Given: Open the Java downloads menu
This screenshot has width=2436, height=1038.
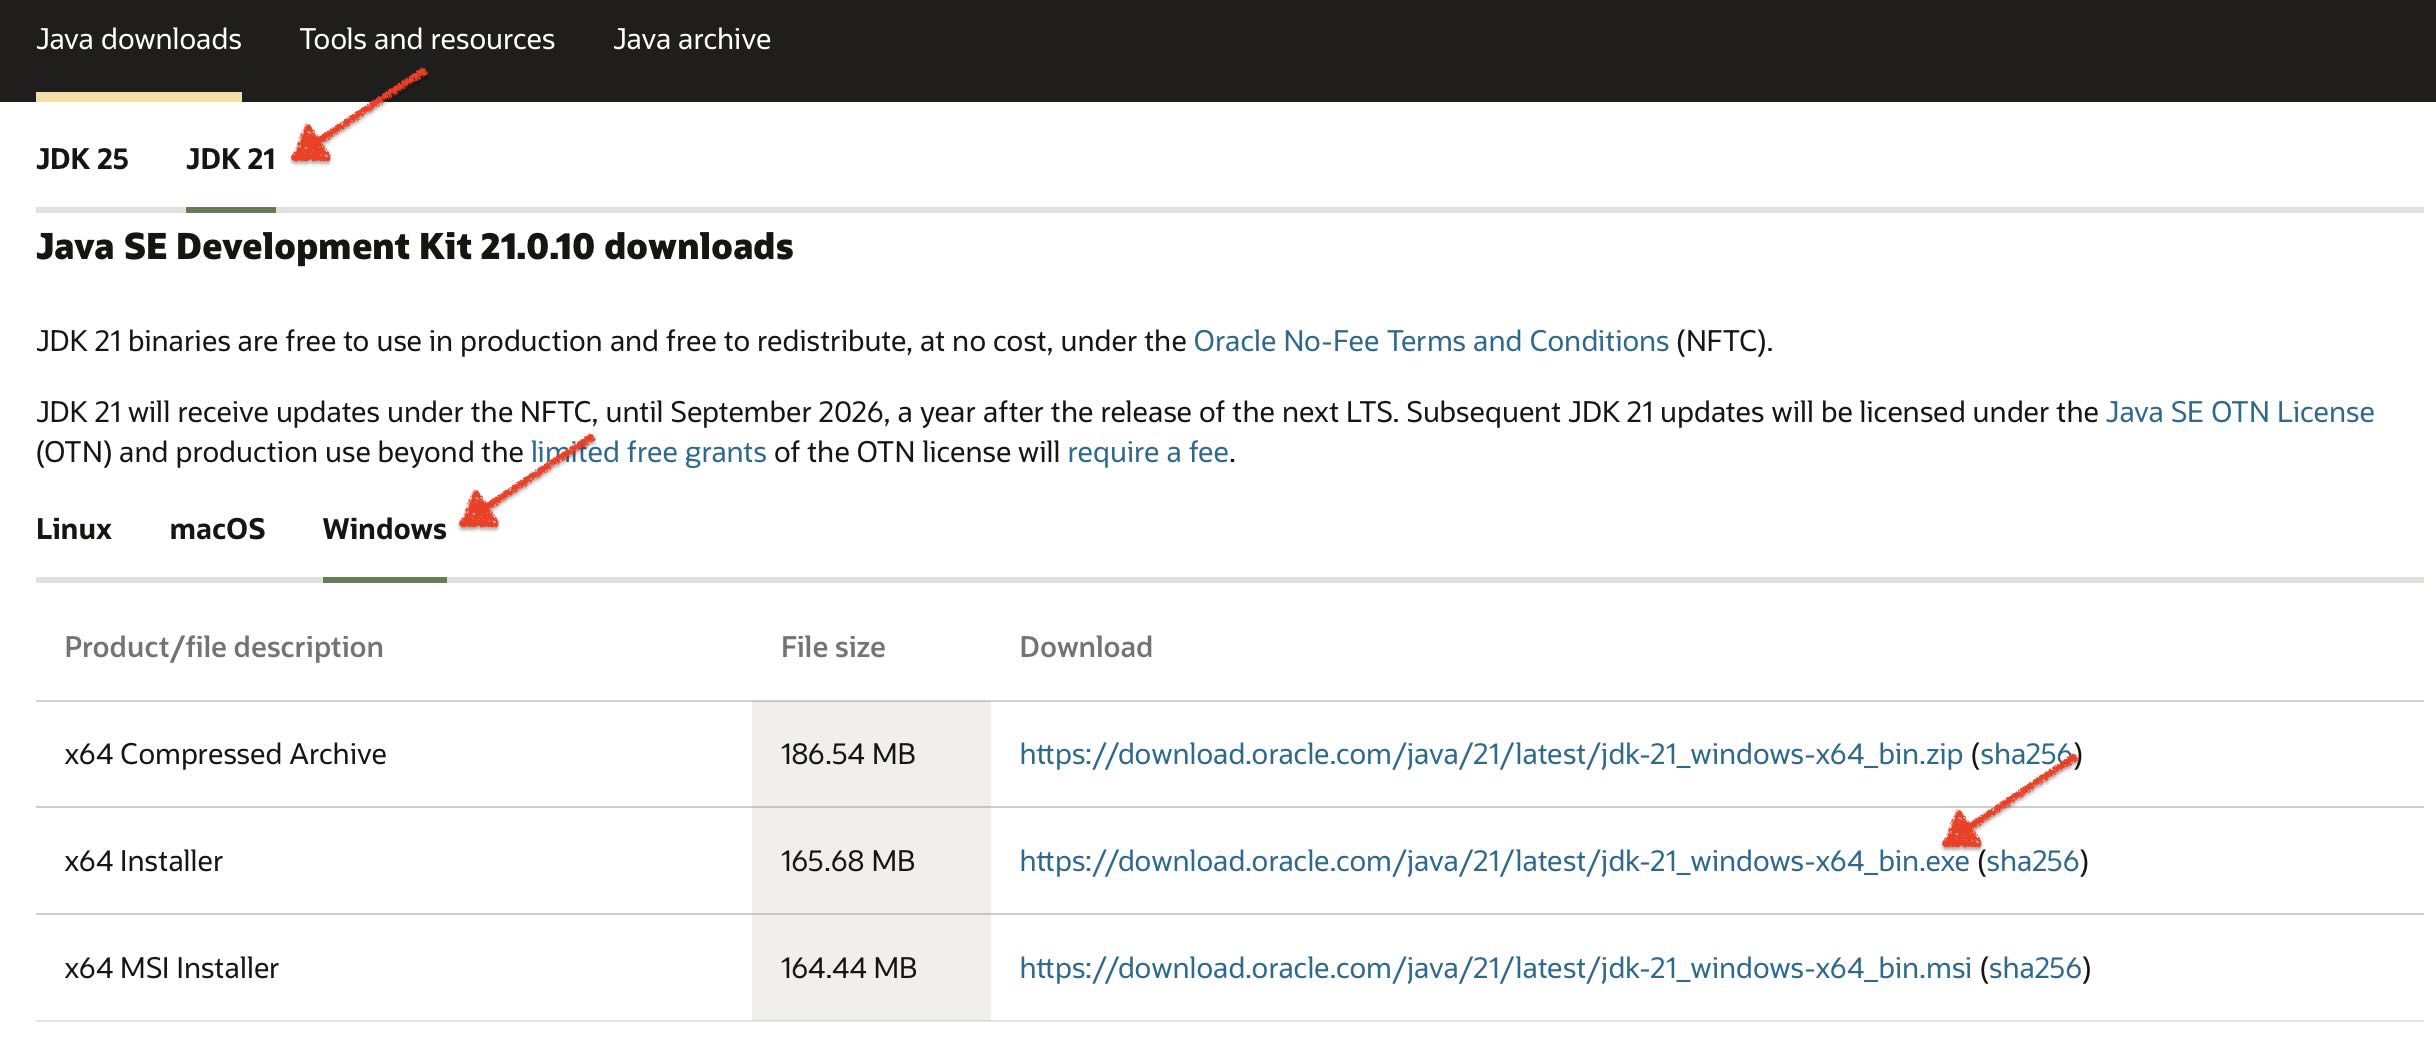Looking at the screenshot, I should tap(139, 39).
